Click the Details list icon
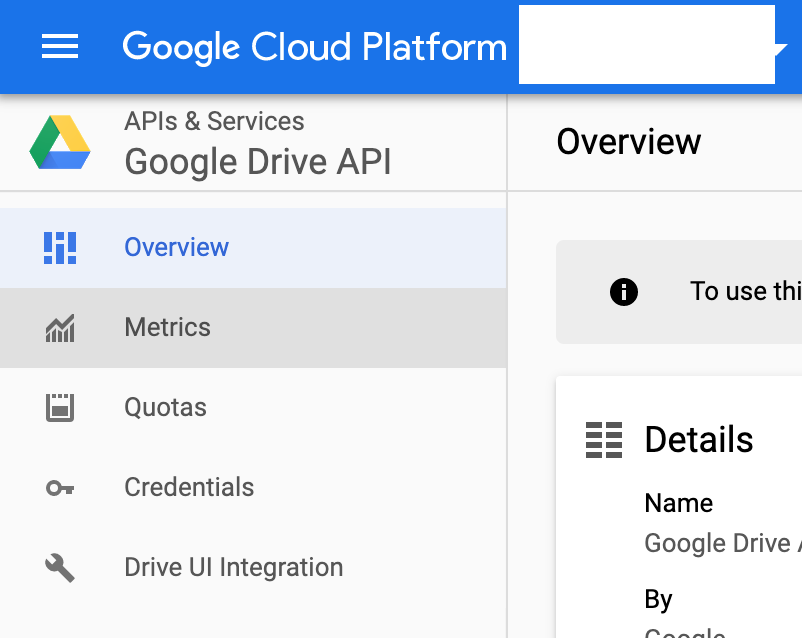 click(x=604, y=440)
